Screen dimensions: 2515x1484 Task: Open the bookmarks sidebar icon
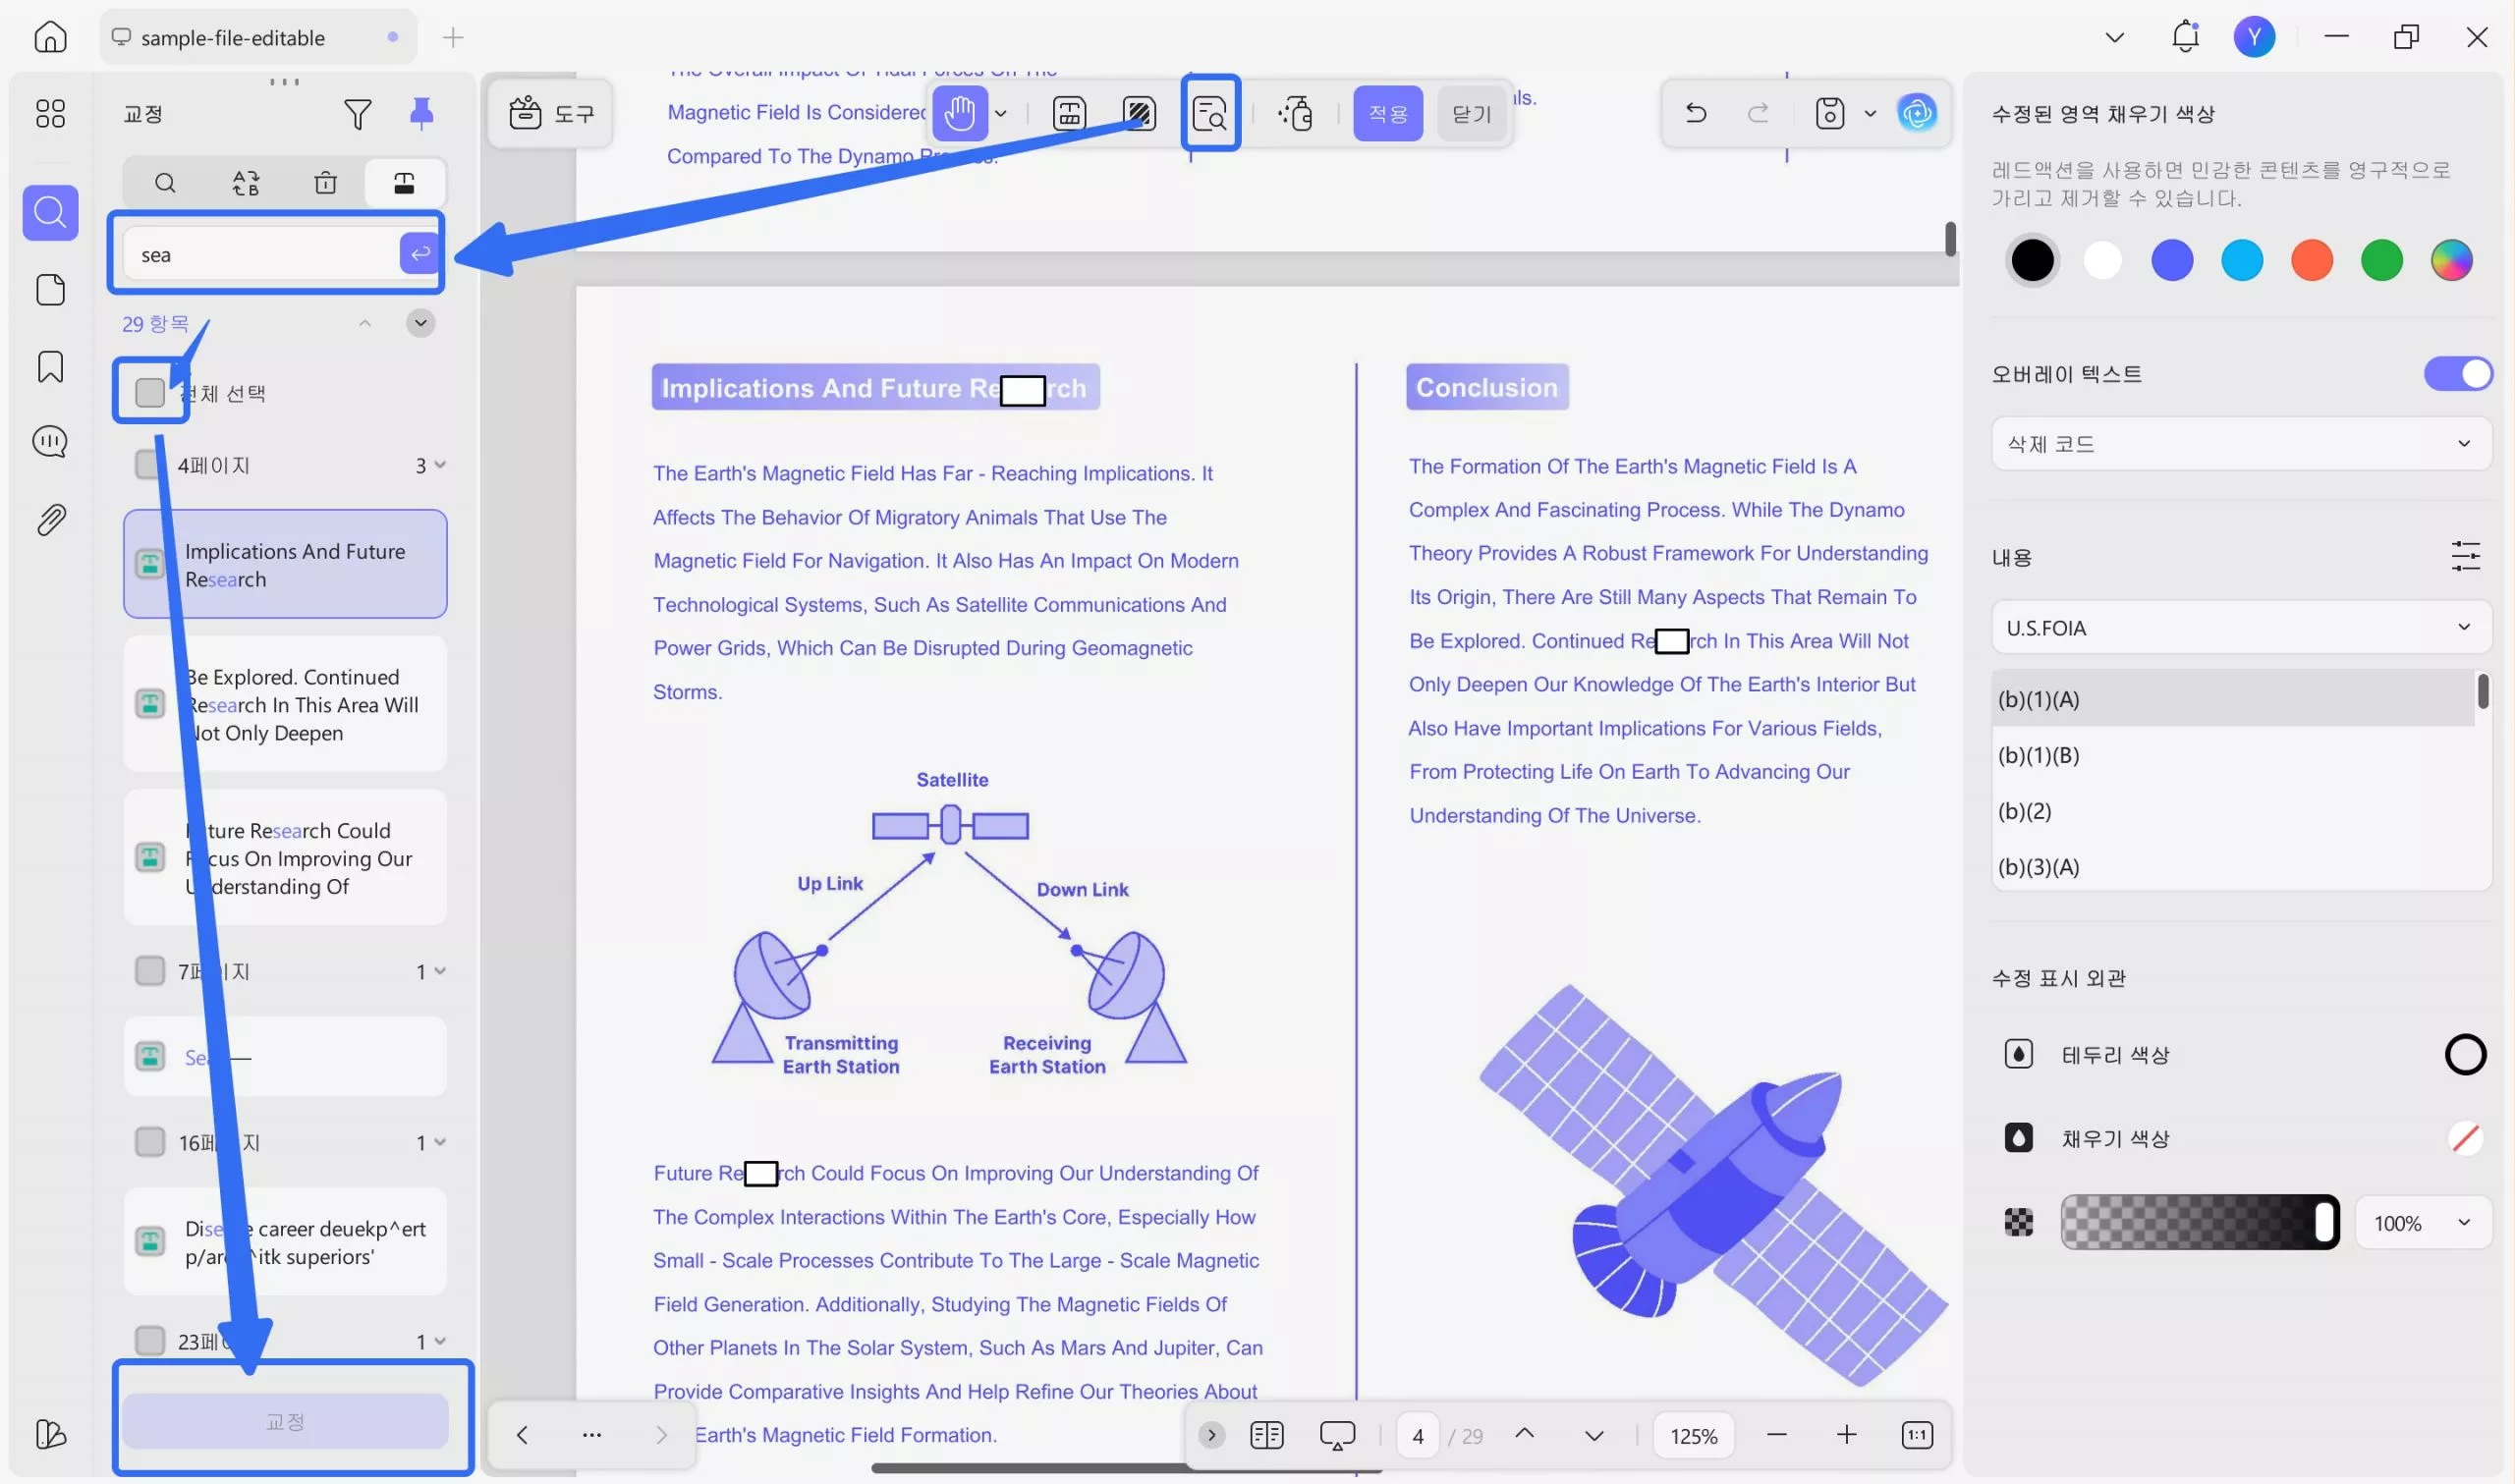(x=50, y=366)
